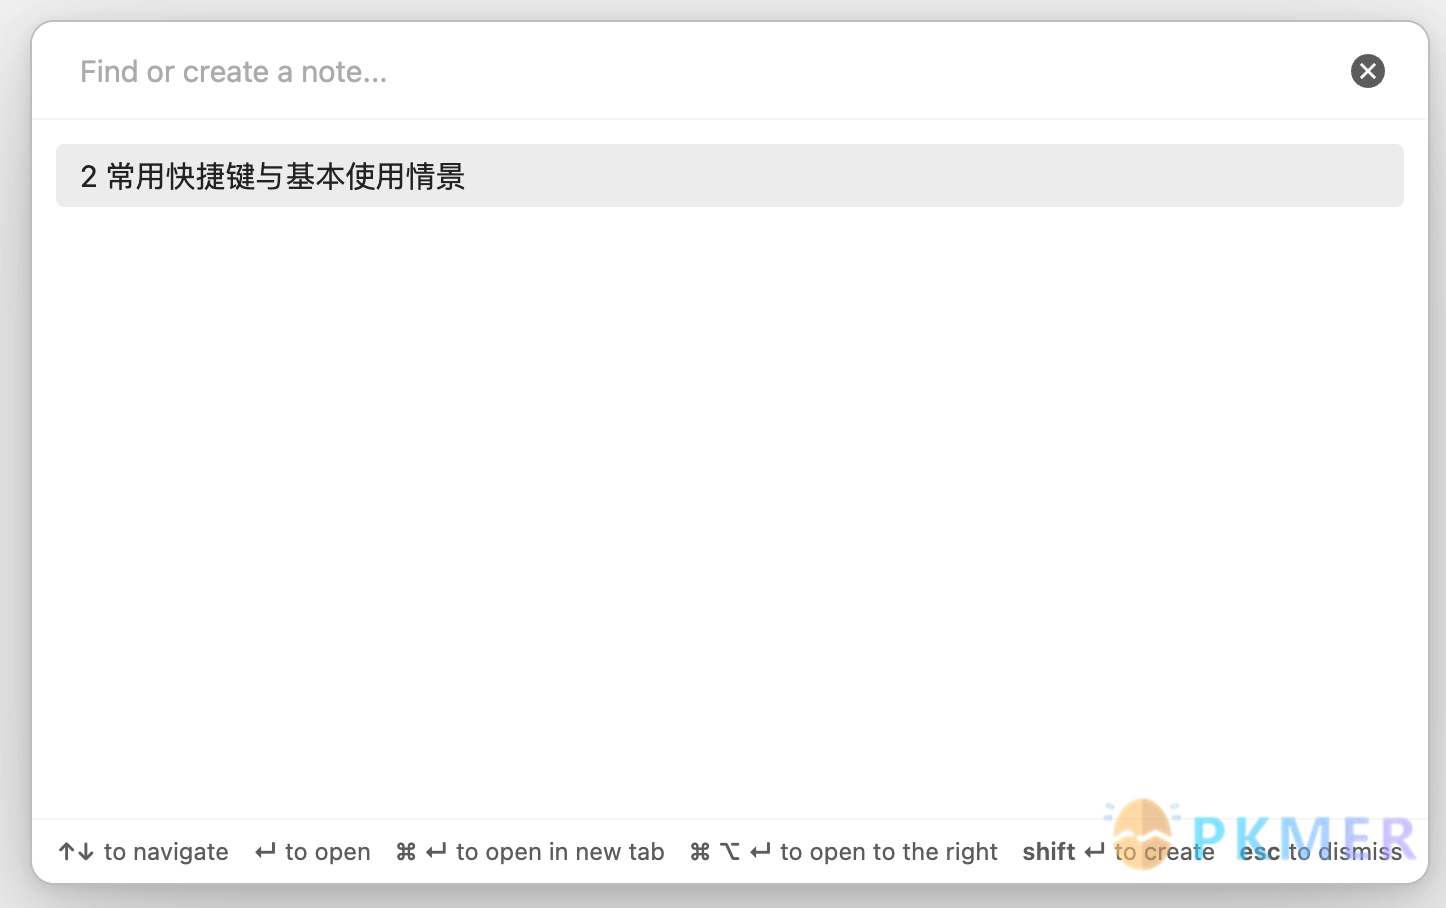The height and width of the screenshot is (908, 1446).
Task: Click the 'to open in new tab' hint
Action: [x=560, y=852]
